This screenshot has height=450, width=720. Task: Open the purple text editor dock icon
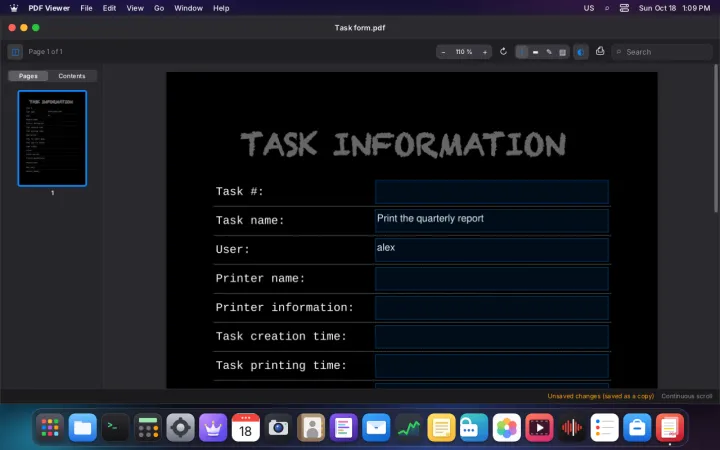tap(343, 428)
